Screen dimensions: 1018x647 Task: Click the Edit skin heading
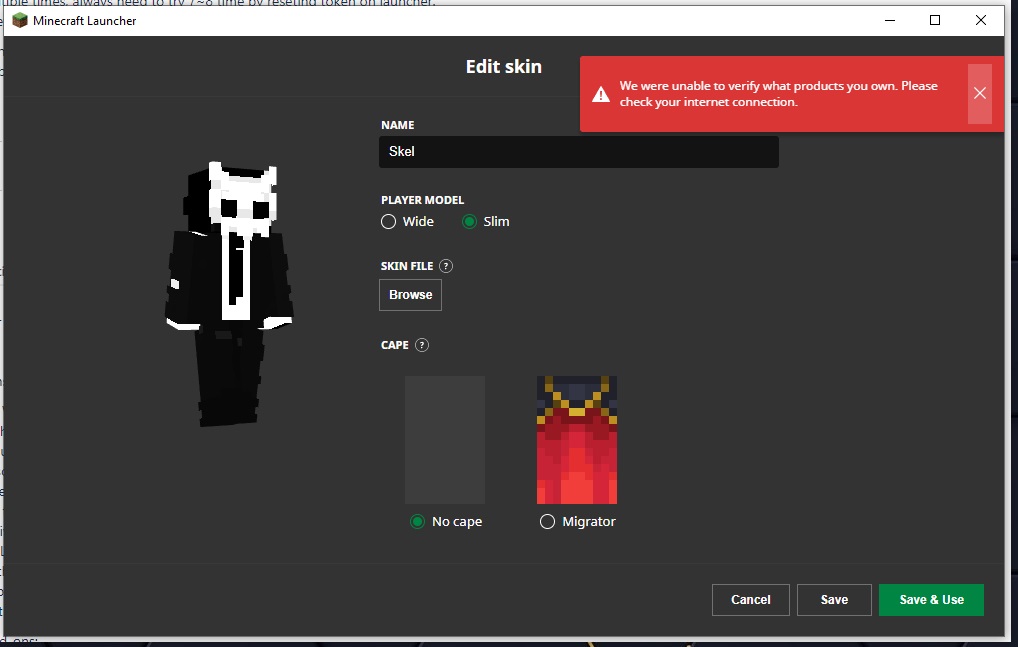pyautogui.click(x=504, y=67)
